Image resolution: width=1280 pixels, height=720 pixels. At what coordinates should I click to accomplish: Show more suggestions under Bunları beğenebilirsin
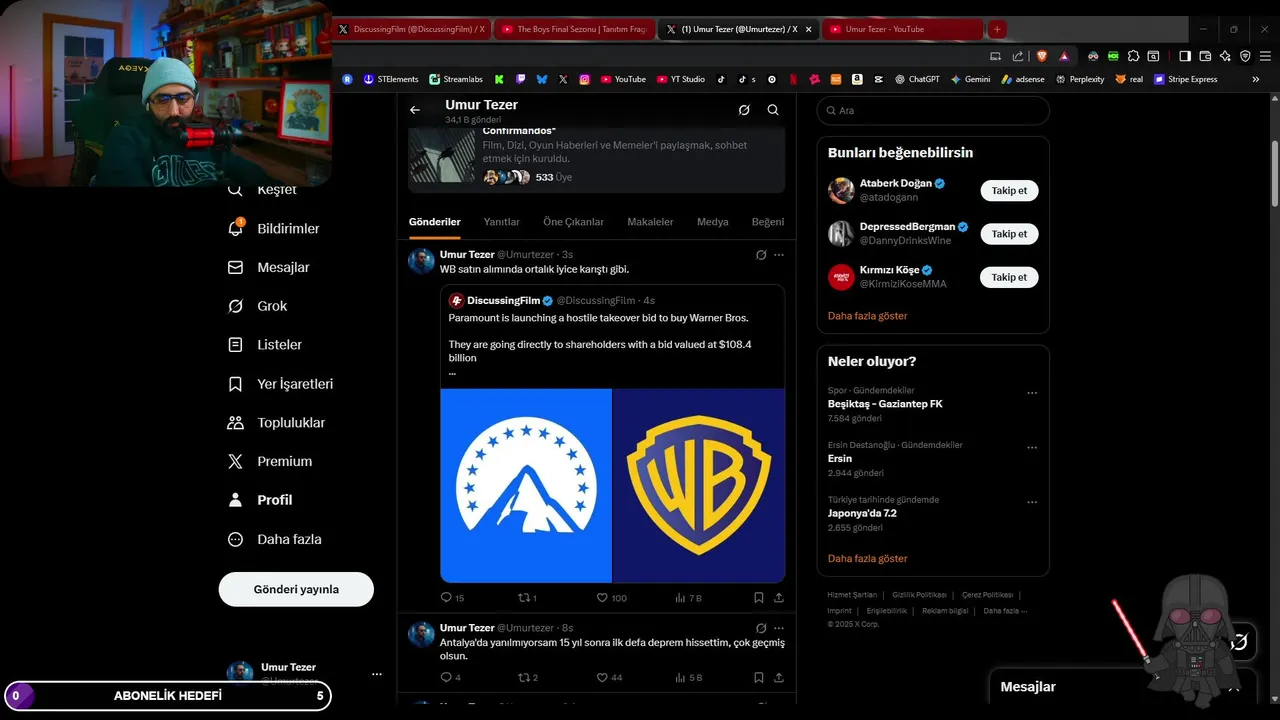click(867, 315)
